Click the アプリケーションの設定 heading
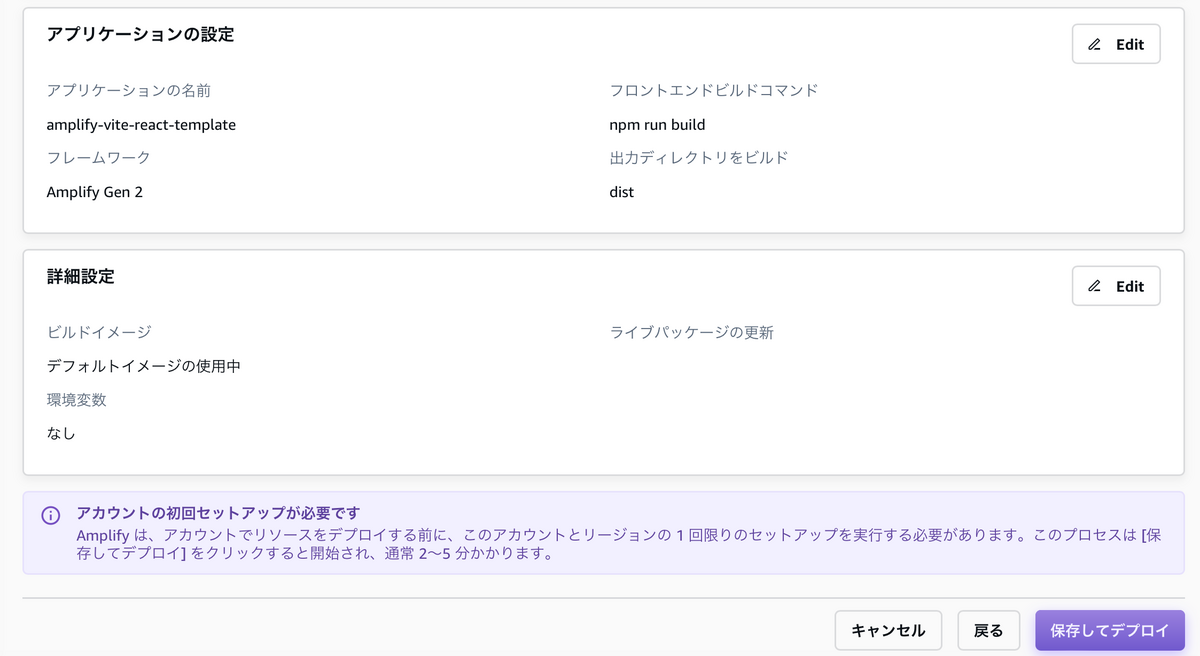The height and width of the screenshot is (656, 1200). click(140, 34)
